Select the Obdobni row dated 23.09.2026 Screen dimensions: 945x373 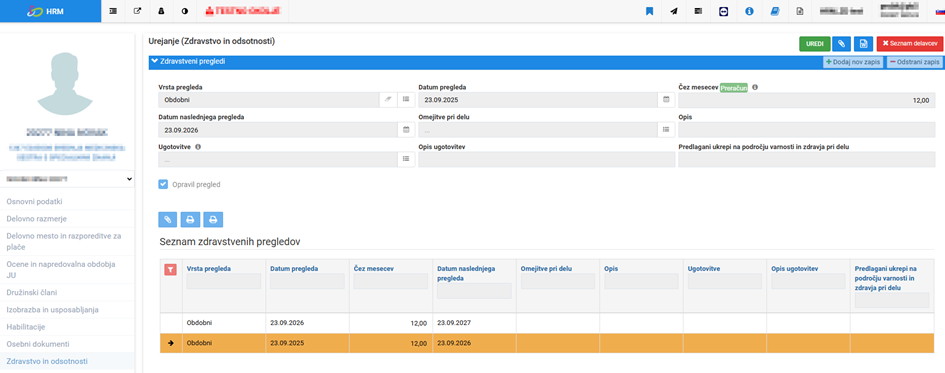(x=547, y=322)
